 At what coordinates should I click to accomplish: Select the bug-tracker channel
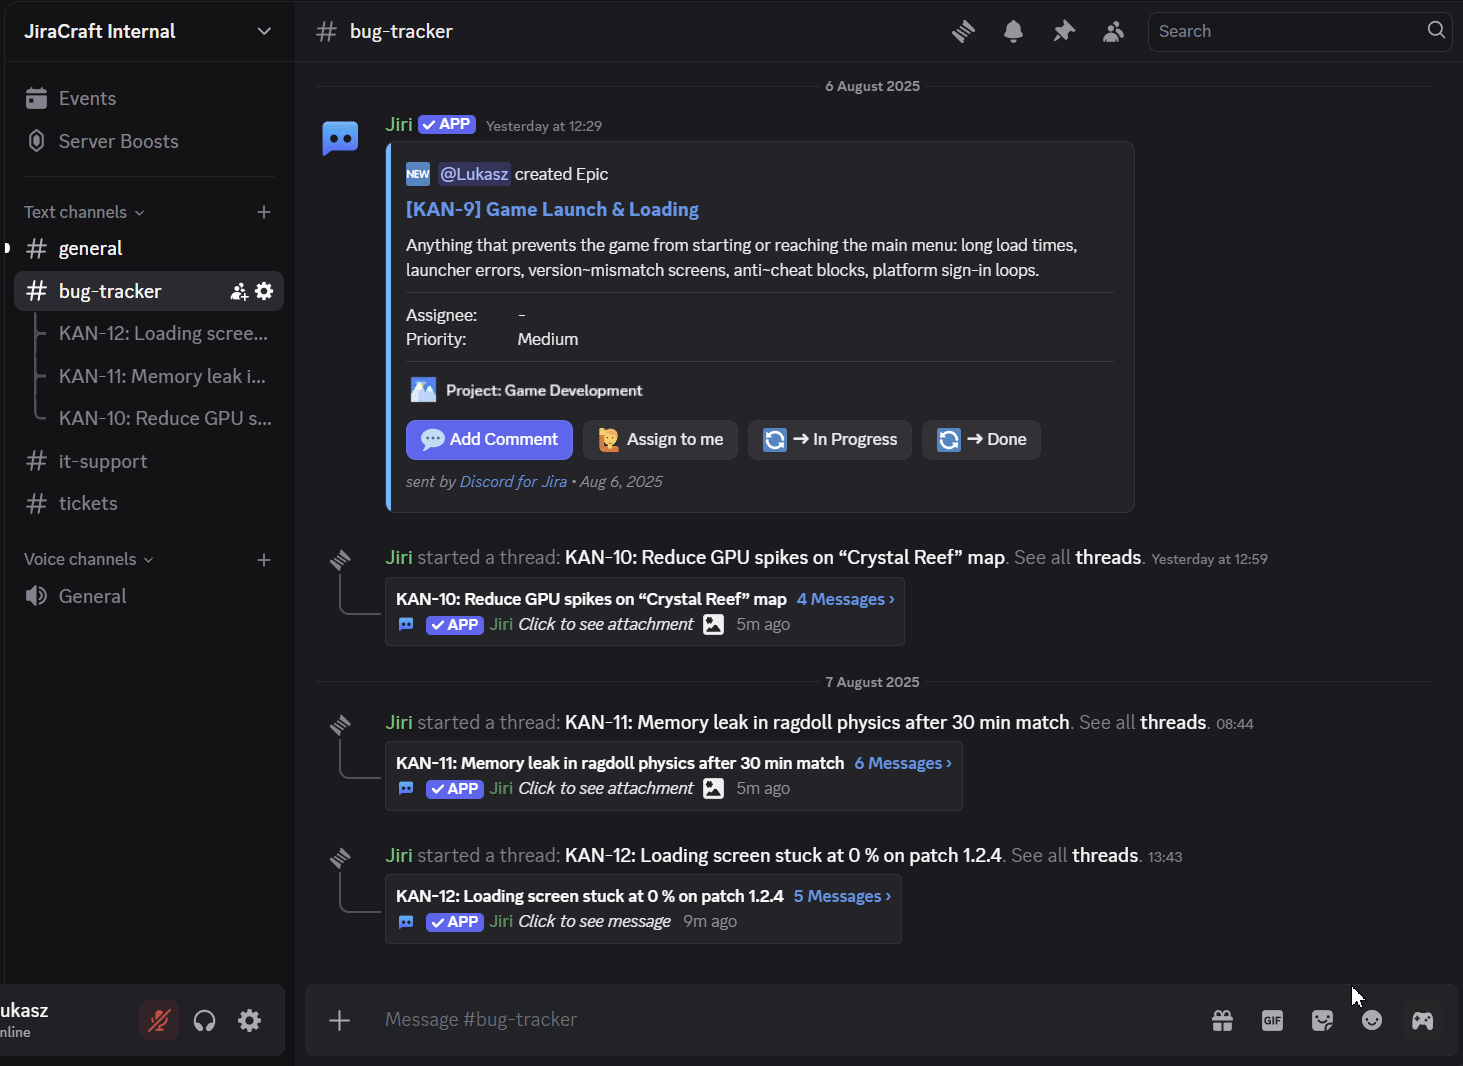click(x=148, y=291)
